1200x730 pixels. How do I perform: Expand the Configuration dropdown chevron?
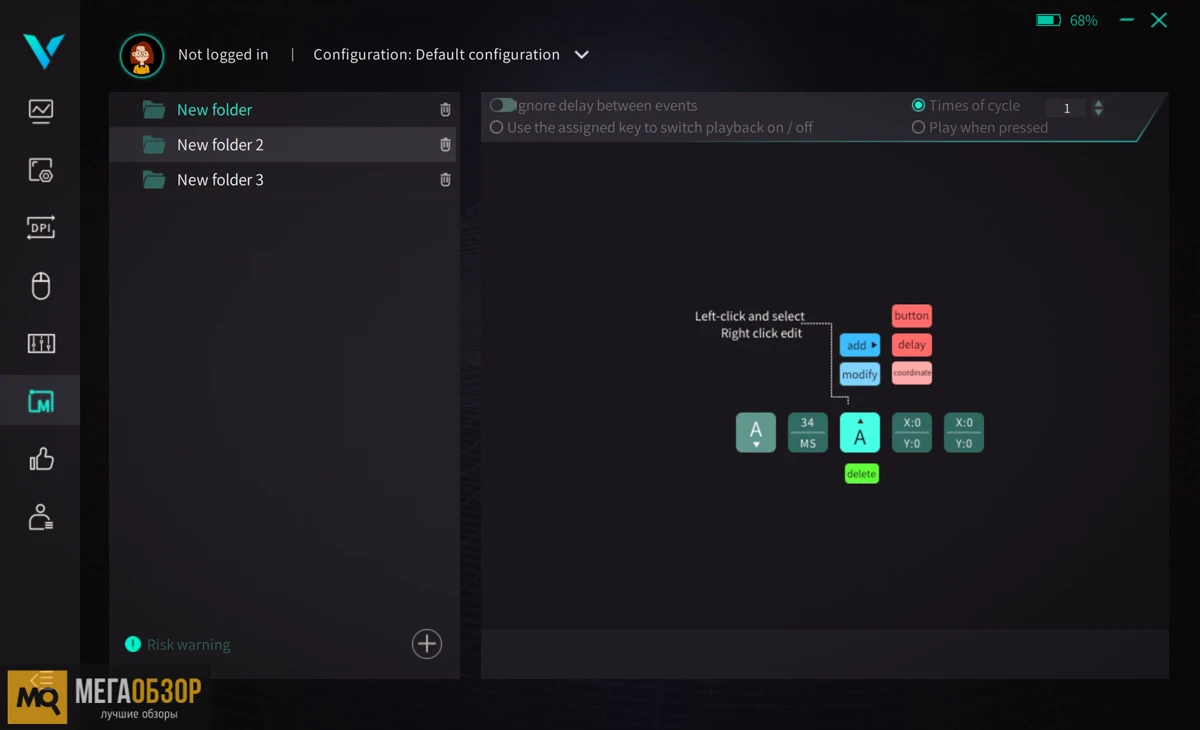pos(582,55)
